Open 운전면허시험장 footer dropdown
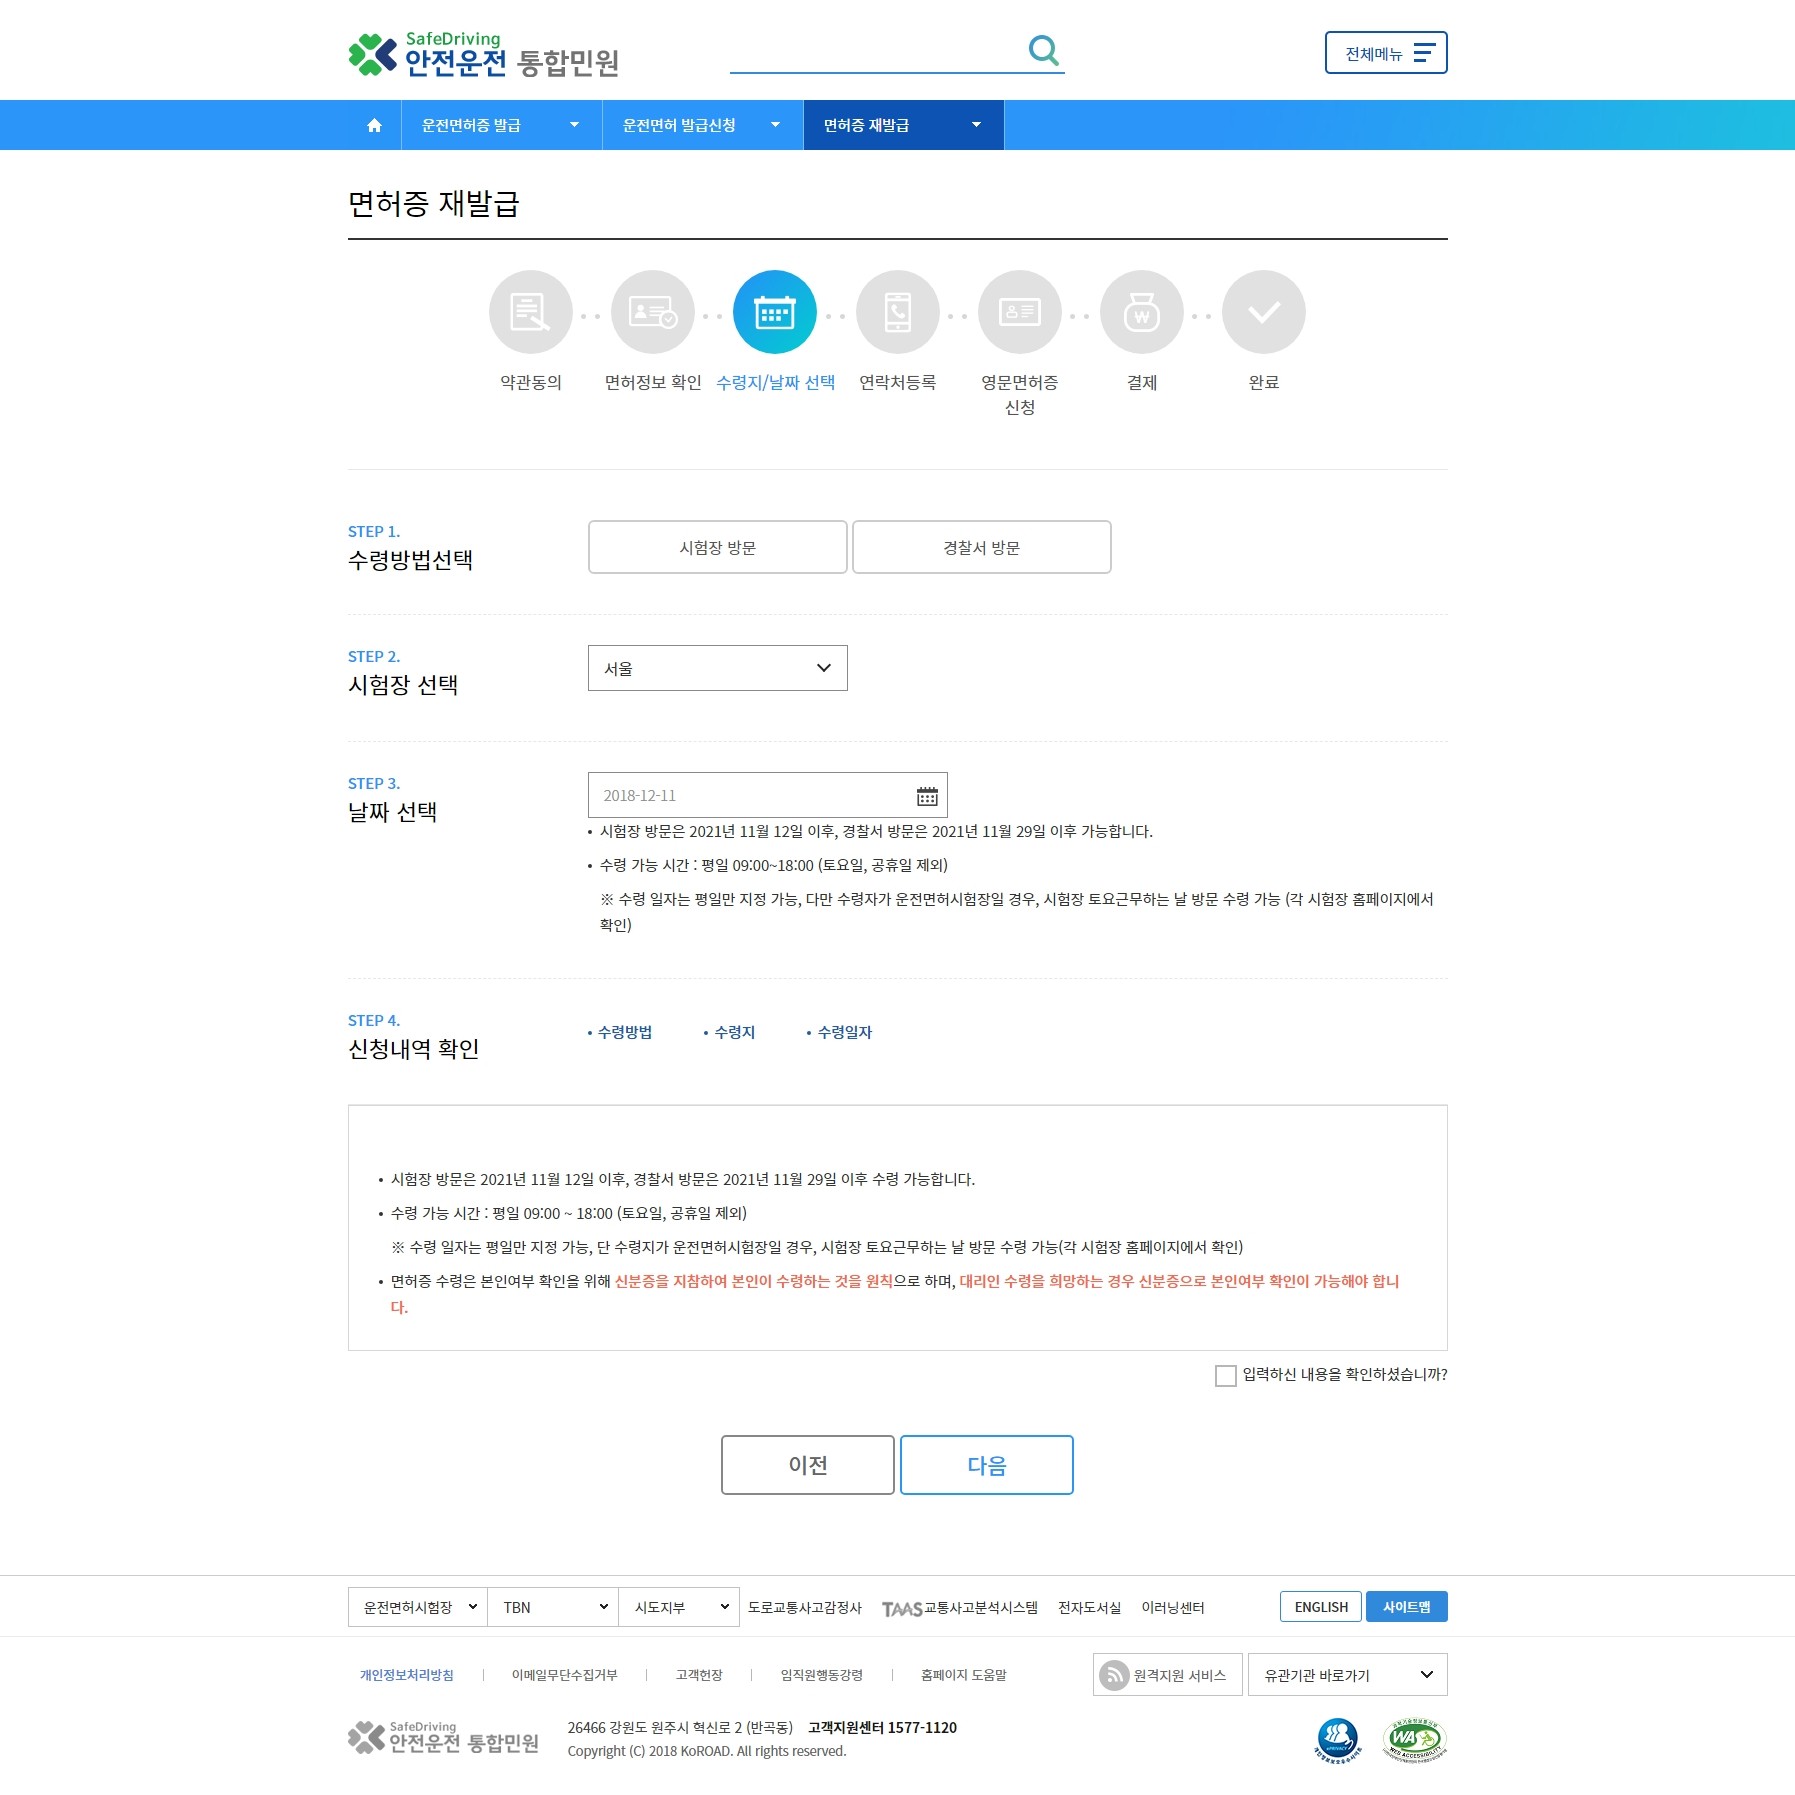The width and height of the screenshot is (1795, 1795). (418, 1607)
